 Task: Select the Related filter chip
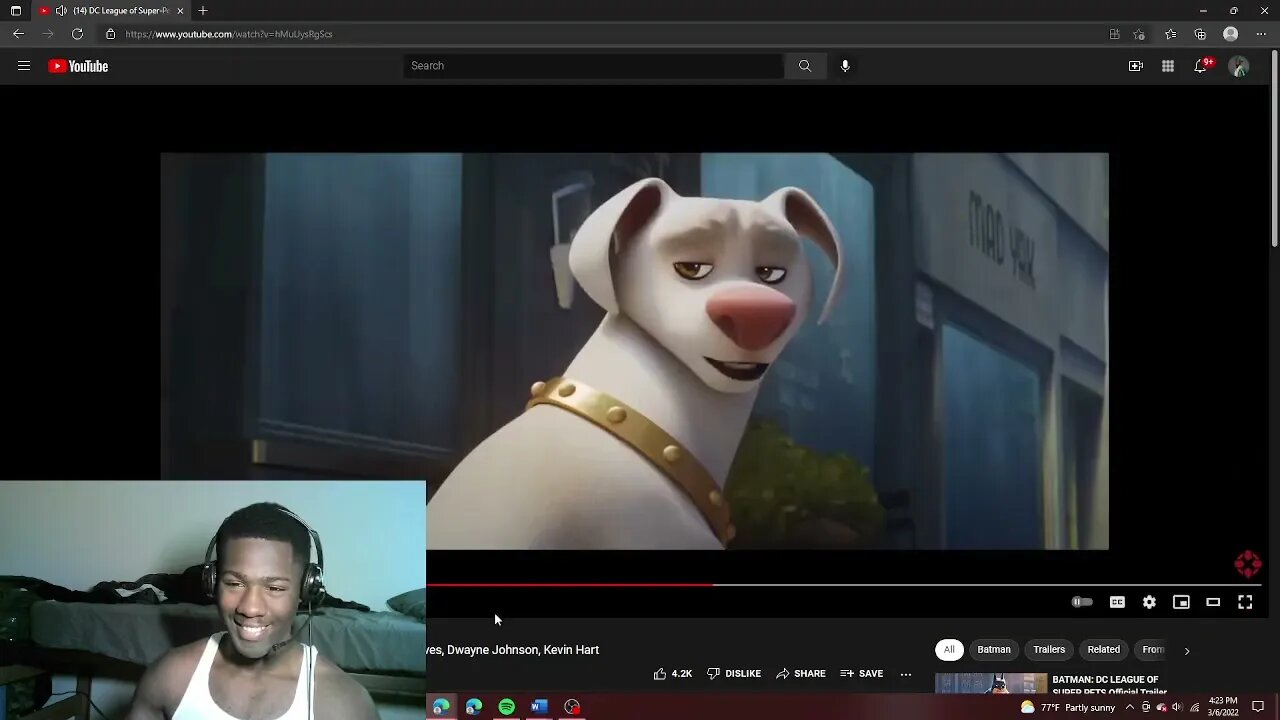(x=1104, y=650)
